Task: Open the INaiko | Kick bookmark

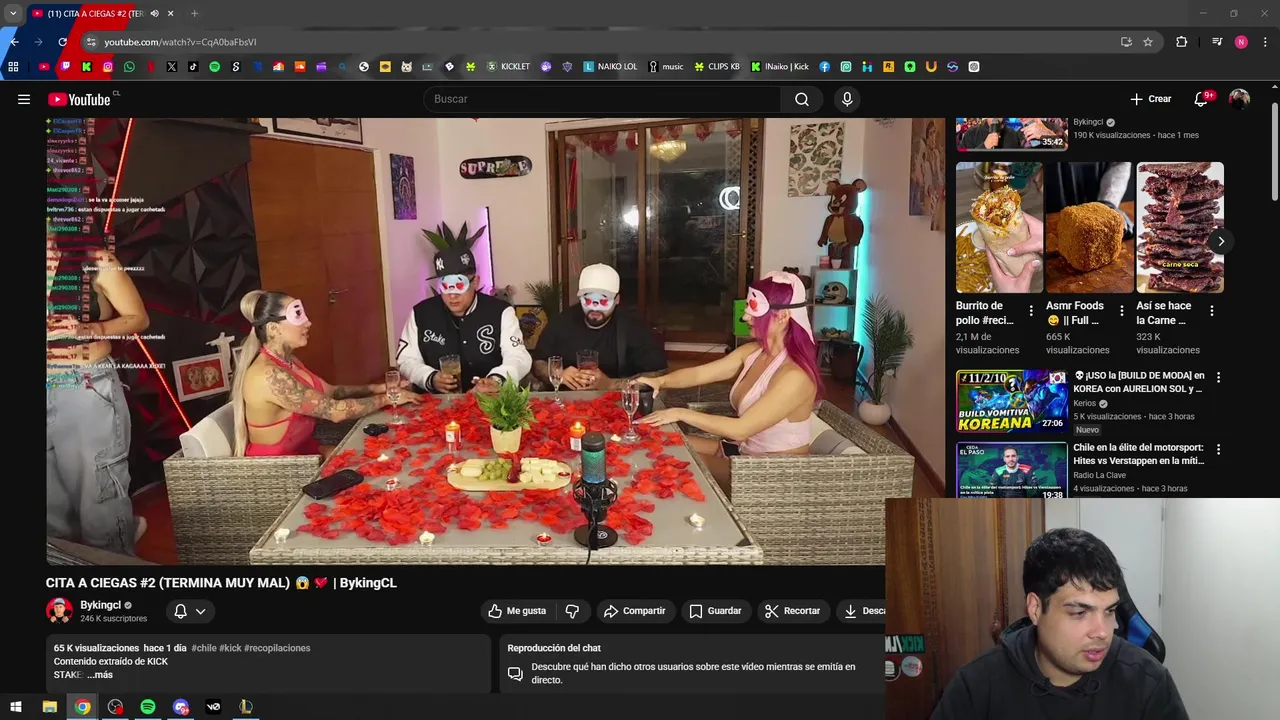Action: click(780, 67)
